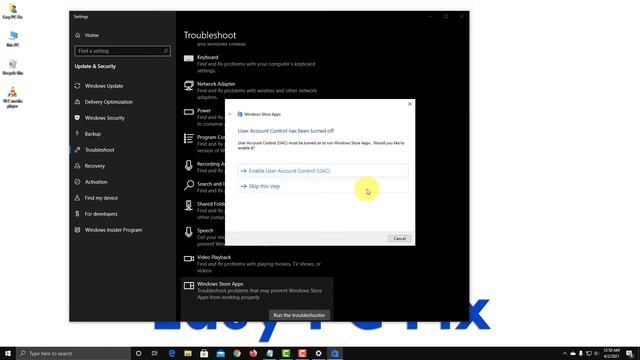
Task: Open For developers settings
Action: [x=101, y=214]
